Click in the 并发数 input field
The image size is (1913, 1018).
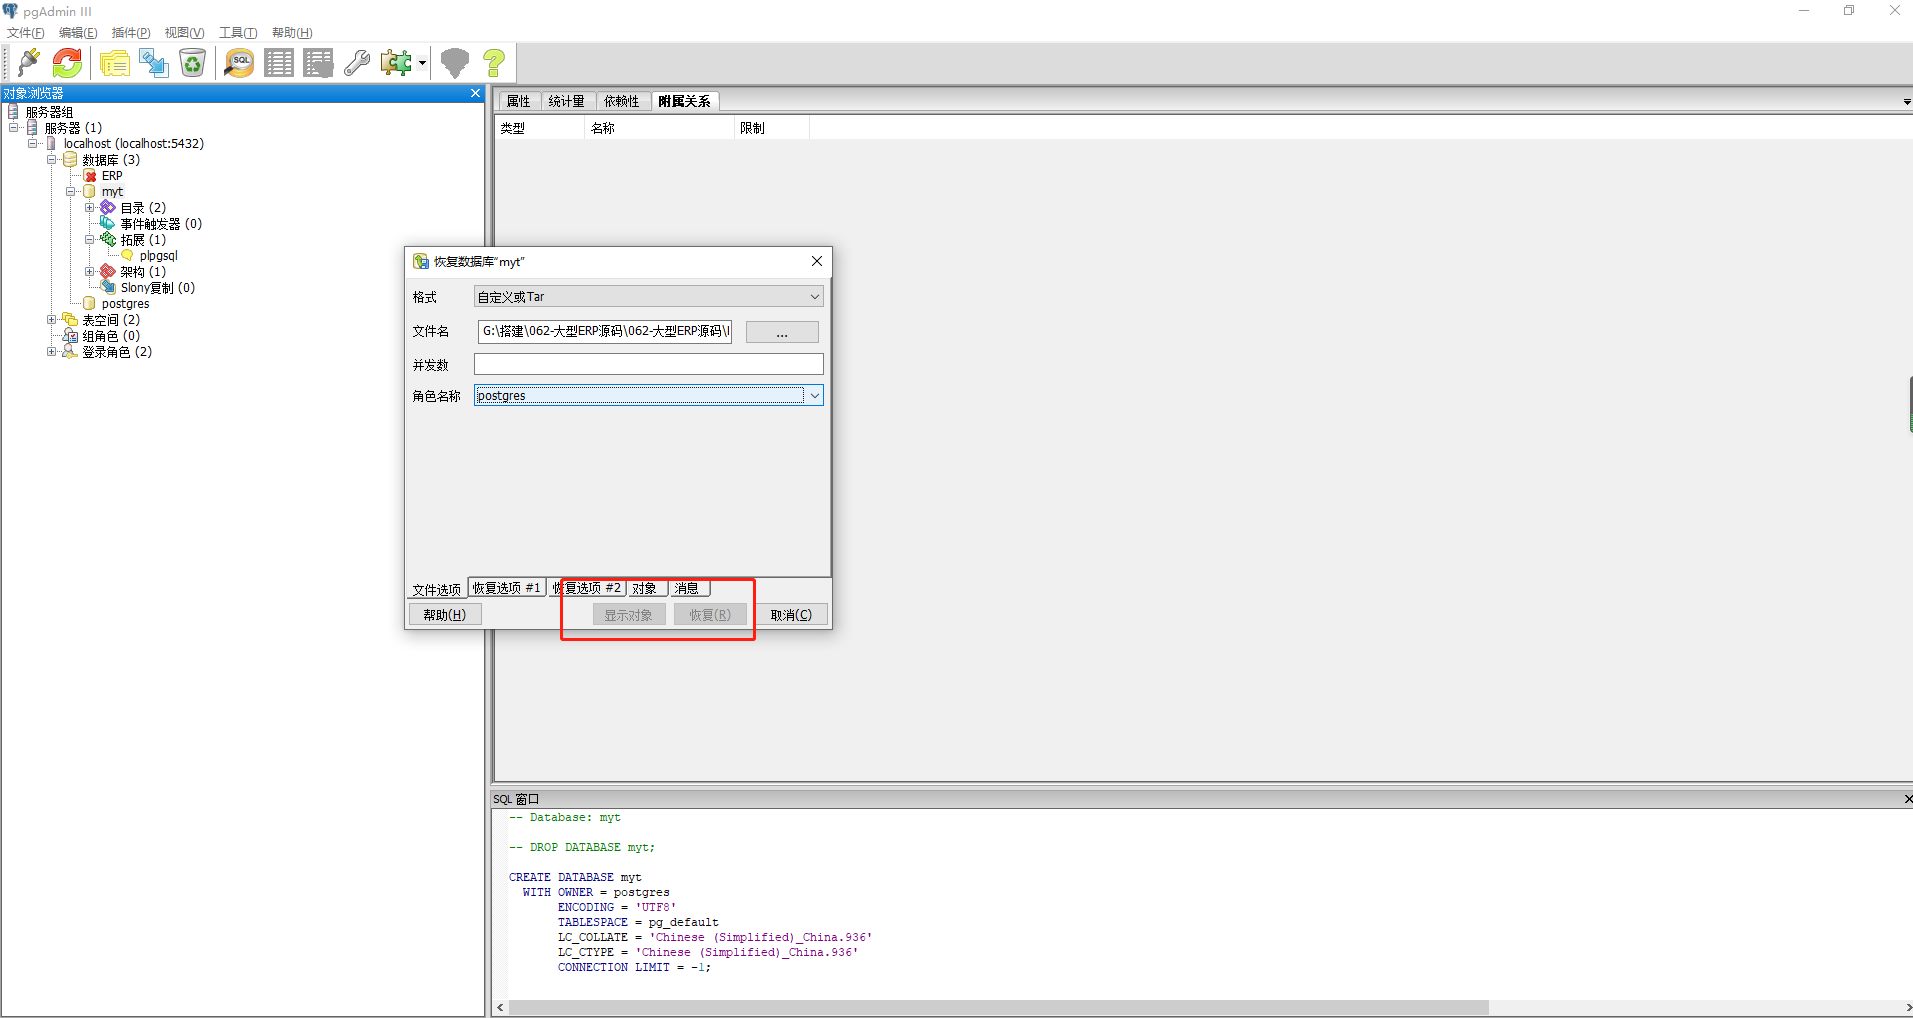(648, 363)
